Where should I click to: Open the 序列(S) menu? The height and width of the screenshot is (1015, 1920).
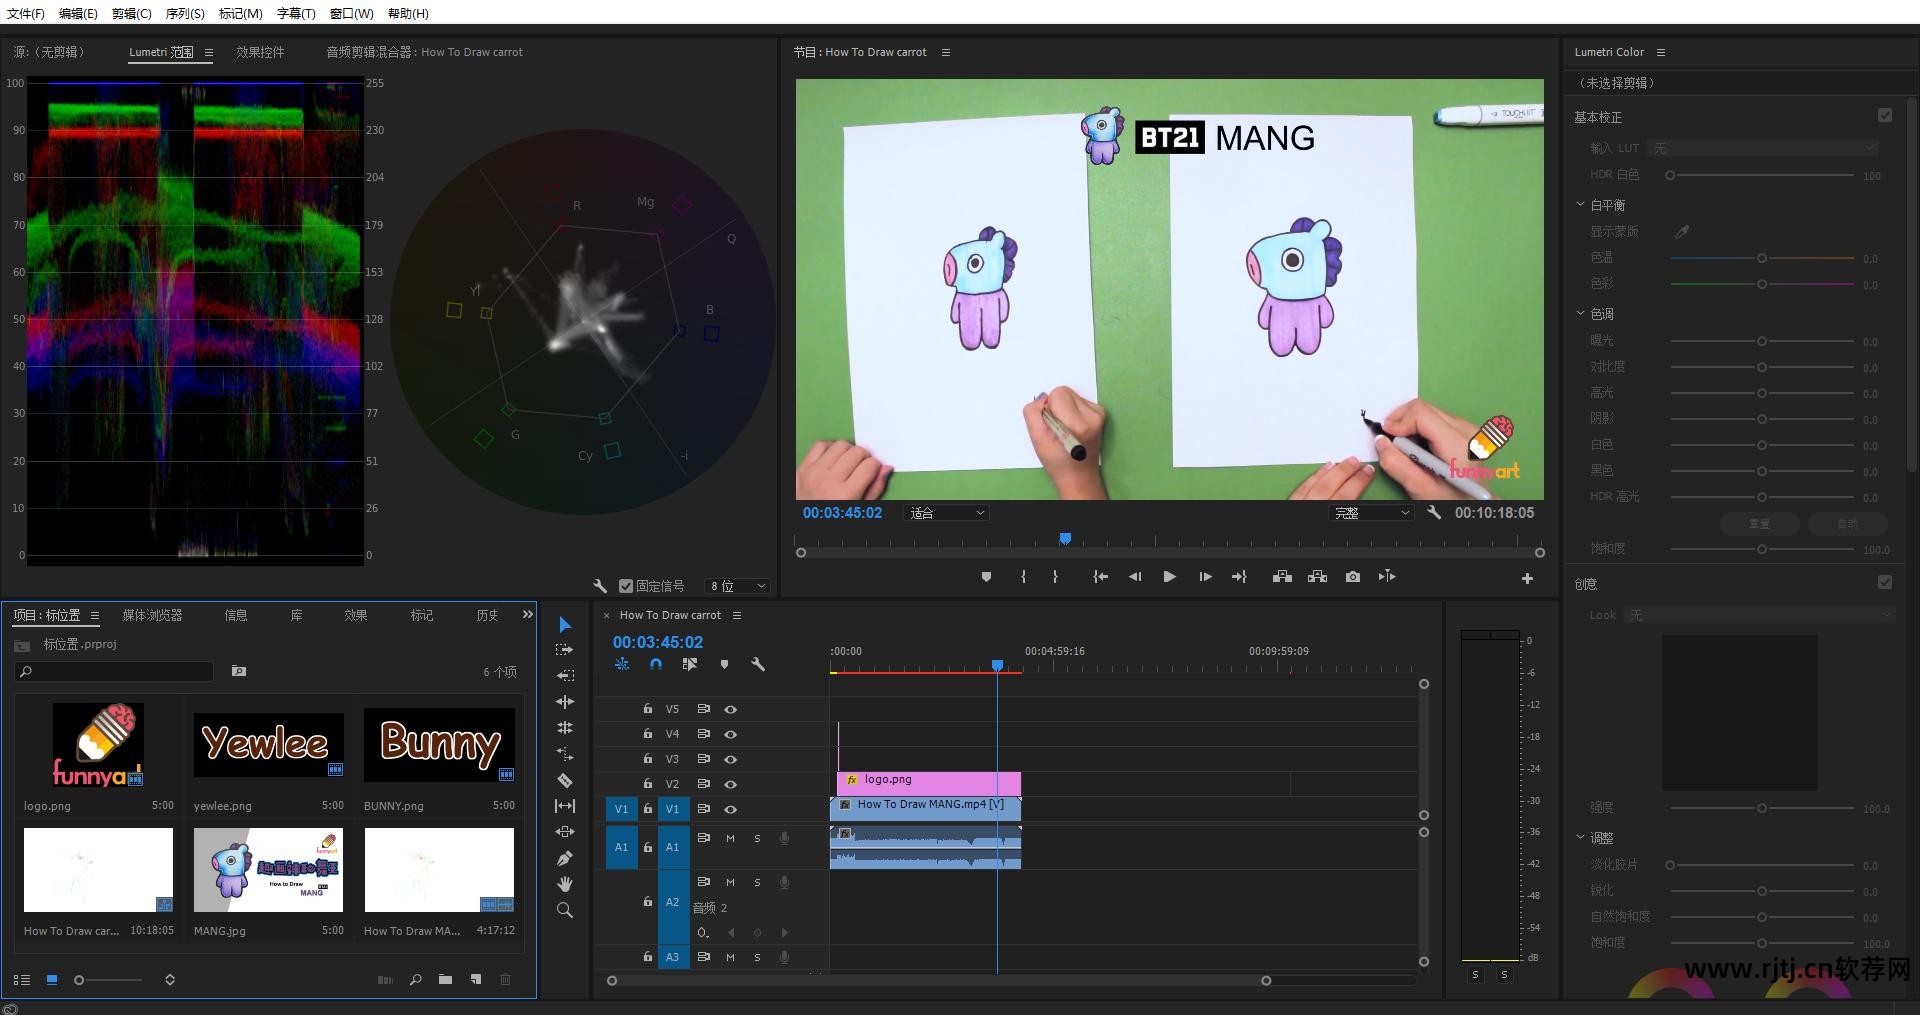(x=185, y=13)
